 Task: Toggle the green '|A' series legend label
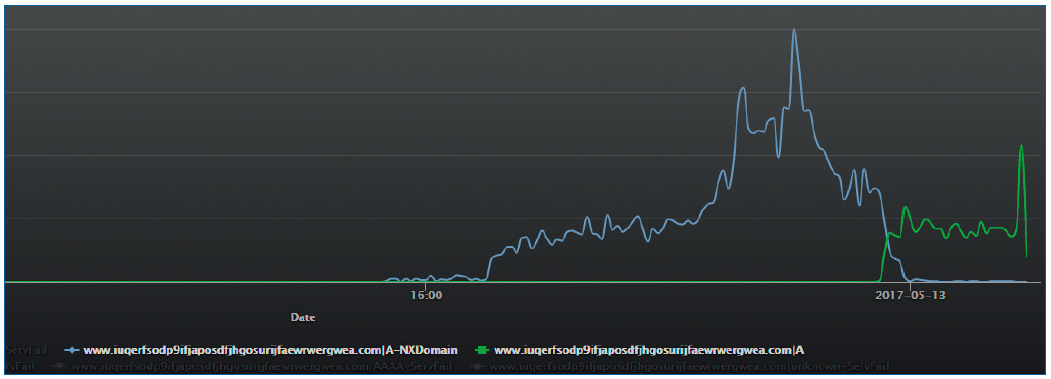click(649, 350)
